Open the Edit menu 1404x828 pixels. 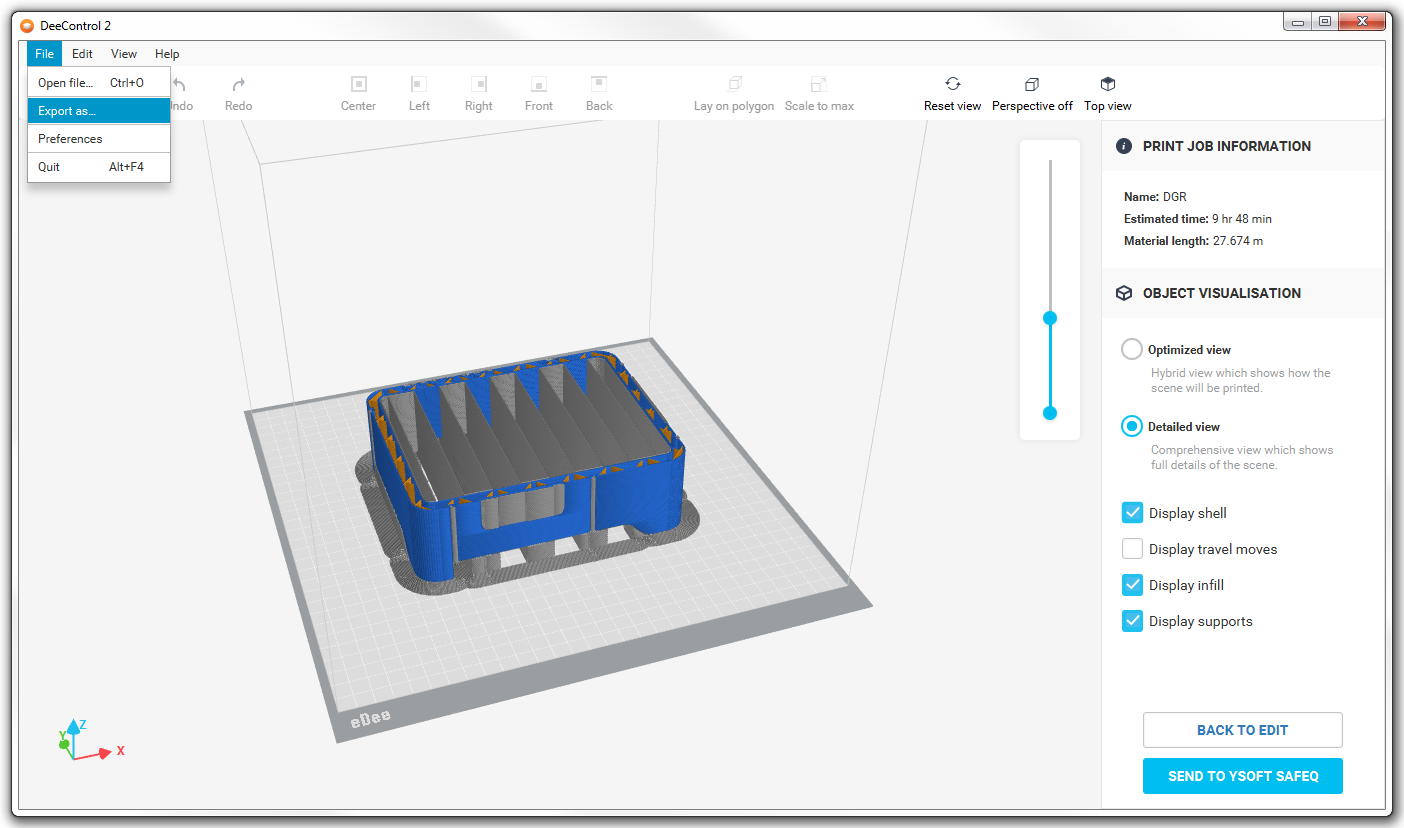coord(82,54)
